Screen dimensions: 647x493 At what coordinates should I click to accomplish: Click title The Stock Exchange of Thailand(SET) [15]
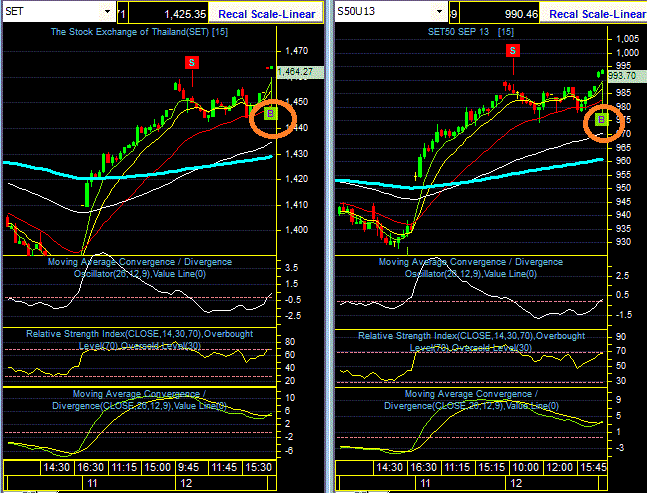[x=139, y=32]
